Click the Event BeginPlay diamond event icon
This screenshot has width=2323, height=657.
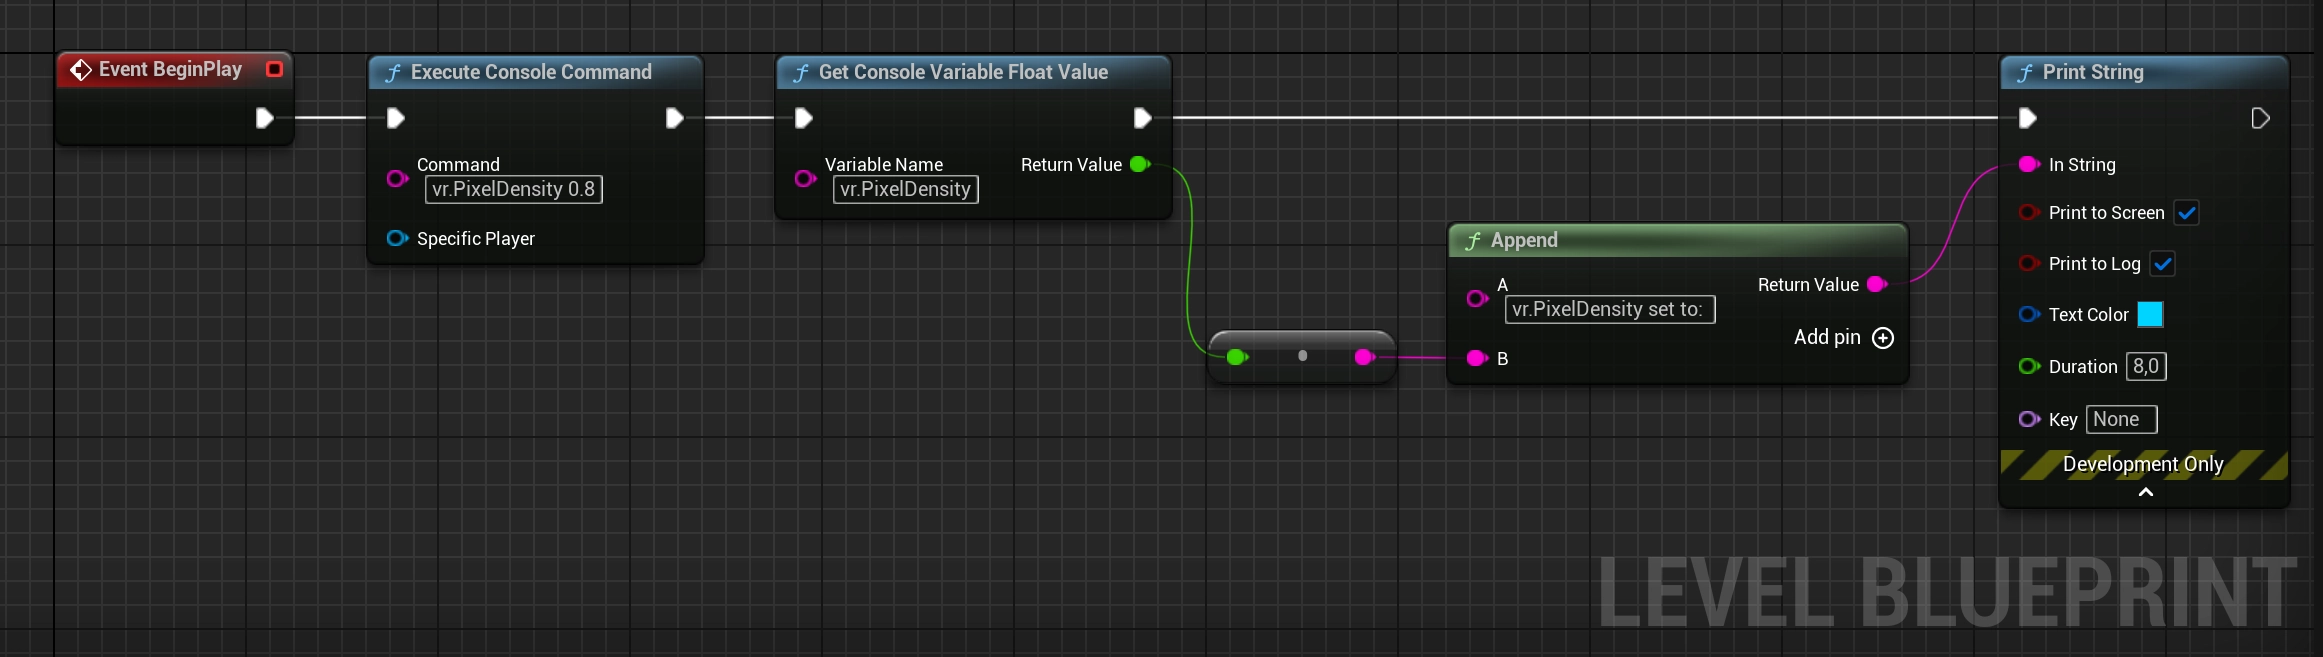[x=81, y=70]
